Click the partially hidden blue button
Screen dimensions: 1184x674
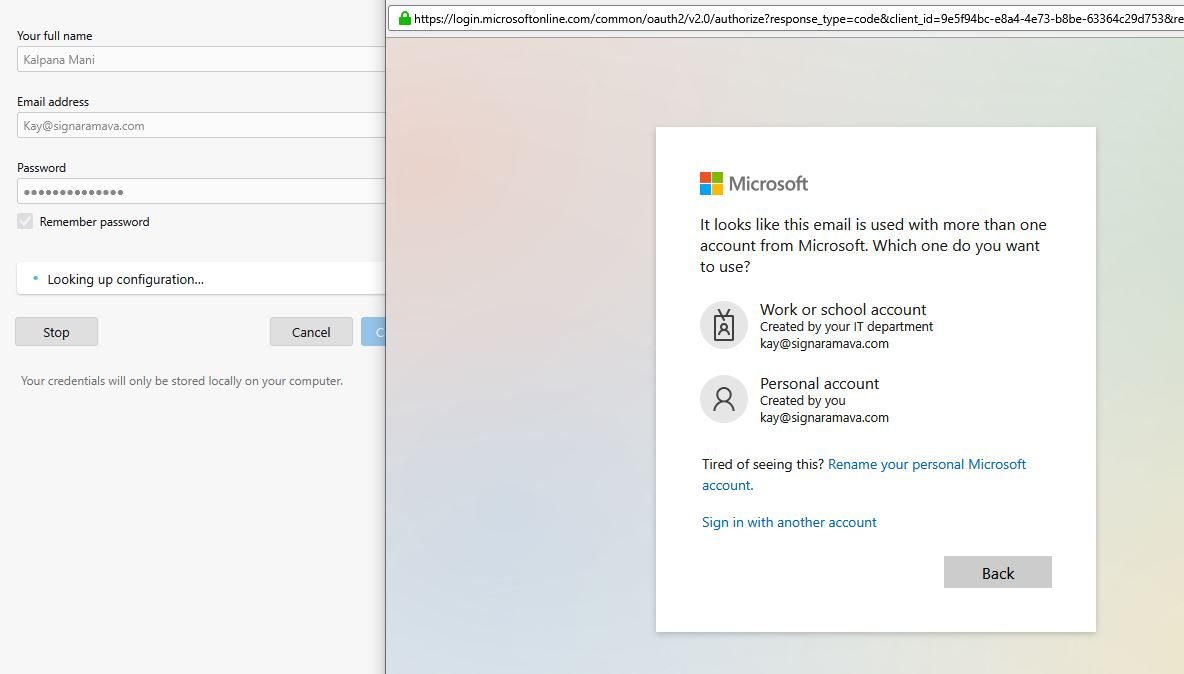click(373, 332)
